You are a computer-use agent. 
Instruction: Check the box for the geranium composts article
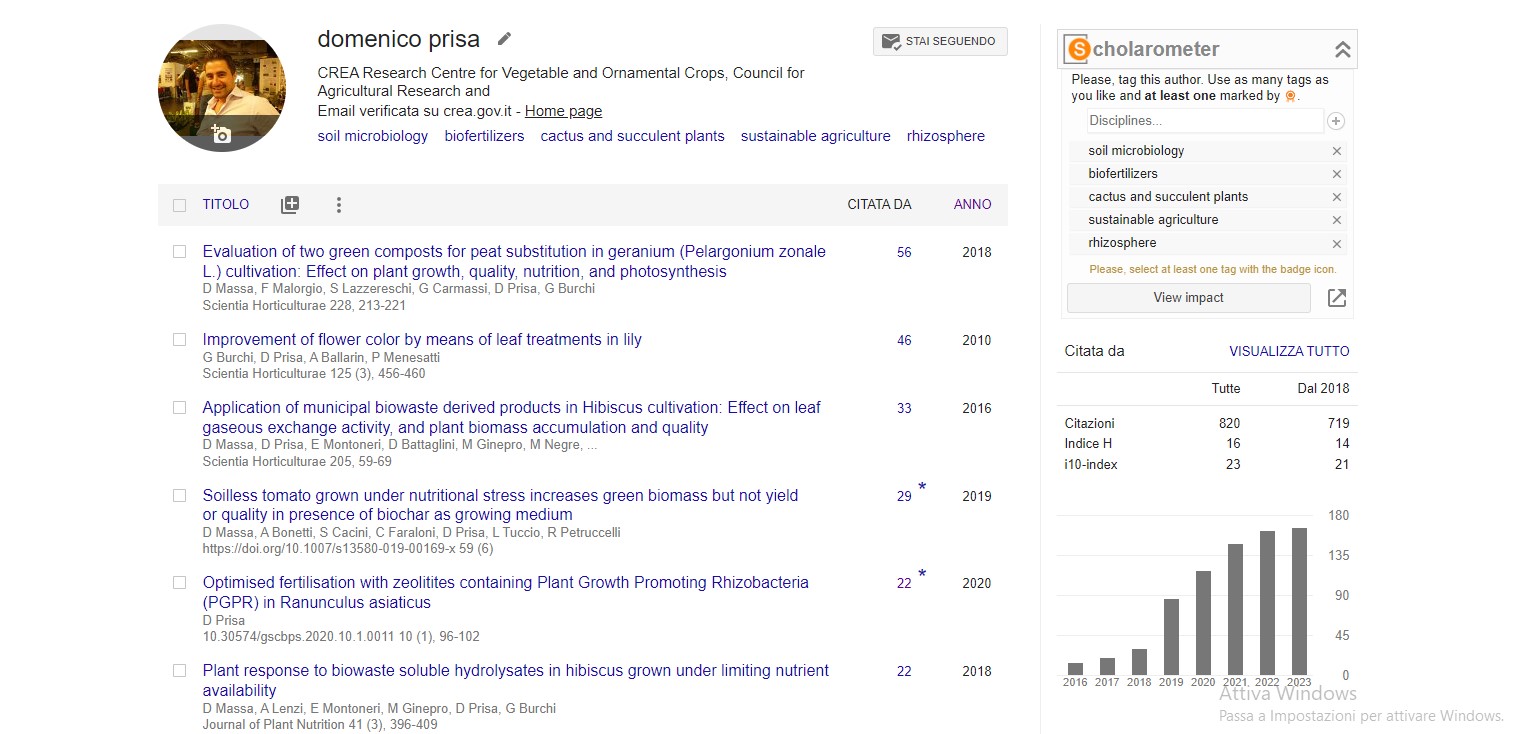coord(180,252)
